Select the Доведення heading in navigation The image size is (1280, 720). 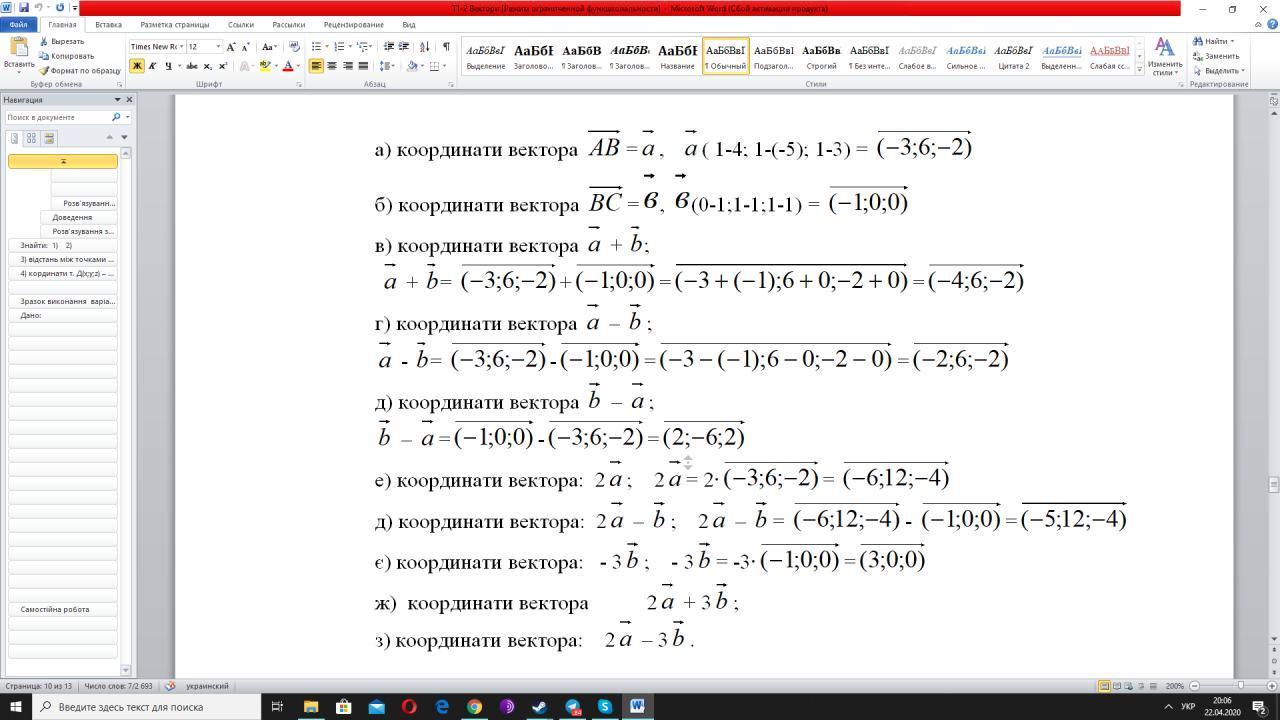(x=72, y=217)
